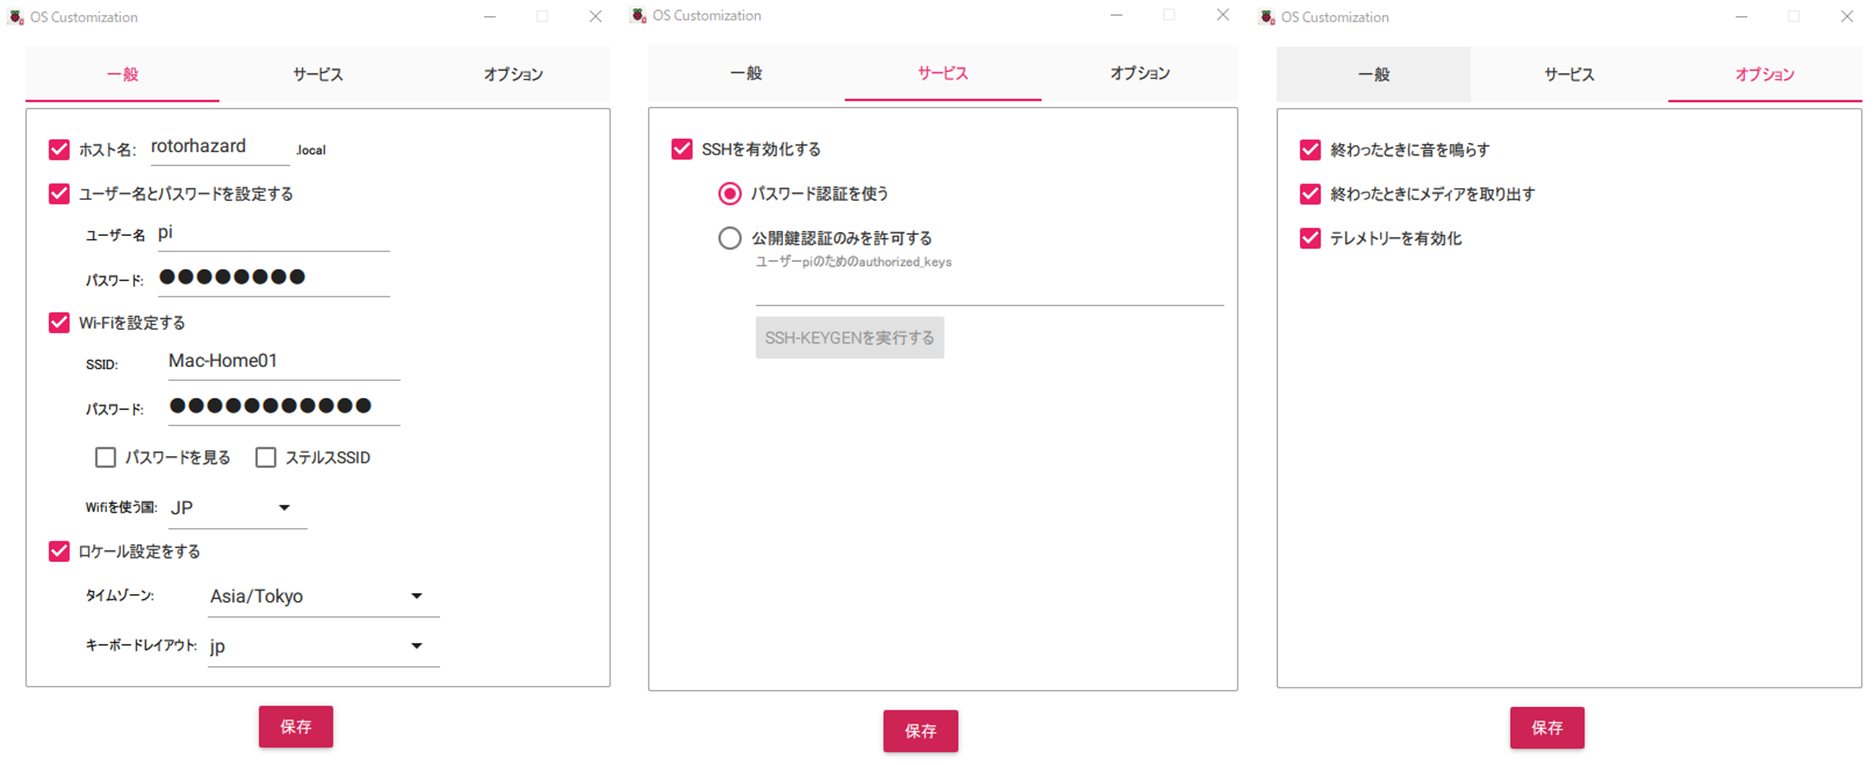Click 保存 button in right window
Image resolution: width=1874 pixels, height=765 pixels.
click(x=1547, y=728)
